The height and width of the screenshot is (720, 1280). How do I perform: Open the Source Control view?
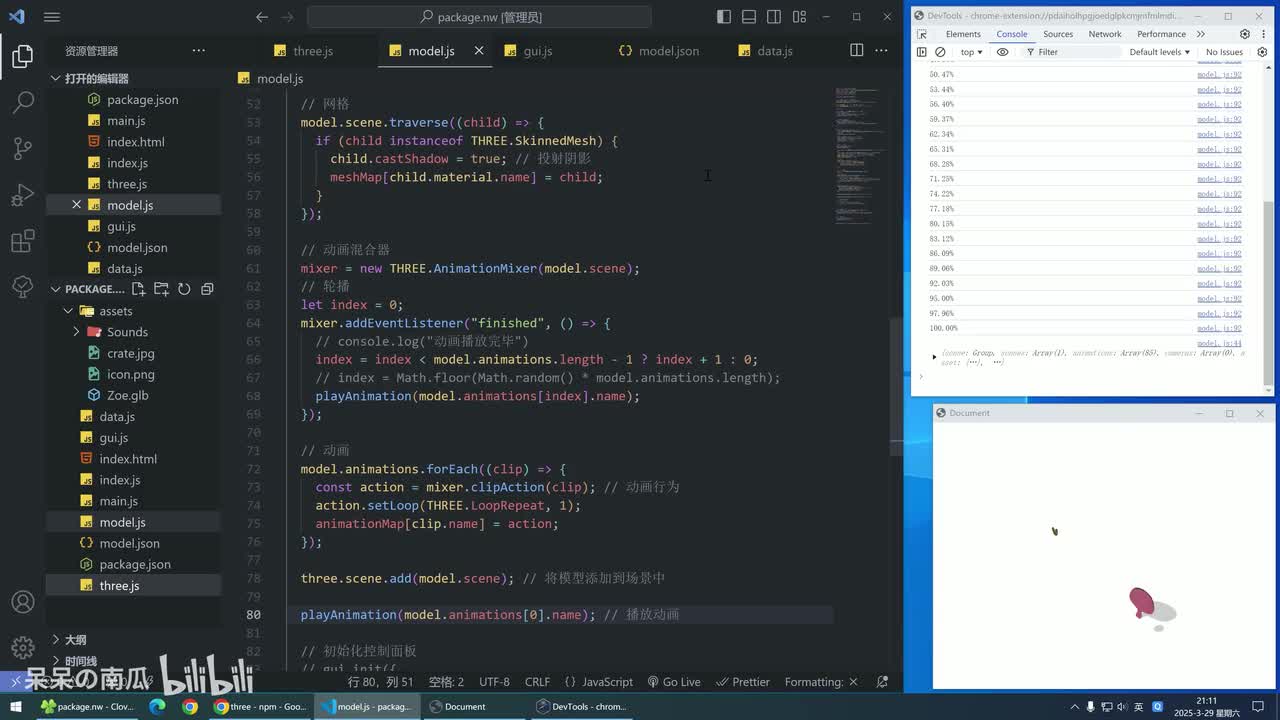pos(22,149)
